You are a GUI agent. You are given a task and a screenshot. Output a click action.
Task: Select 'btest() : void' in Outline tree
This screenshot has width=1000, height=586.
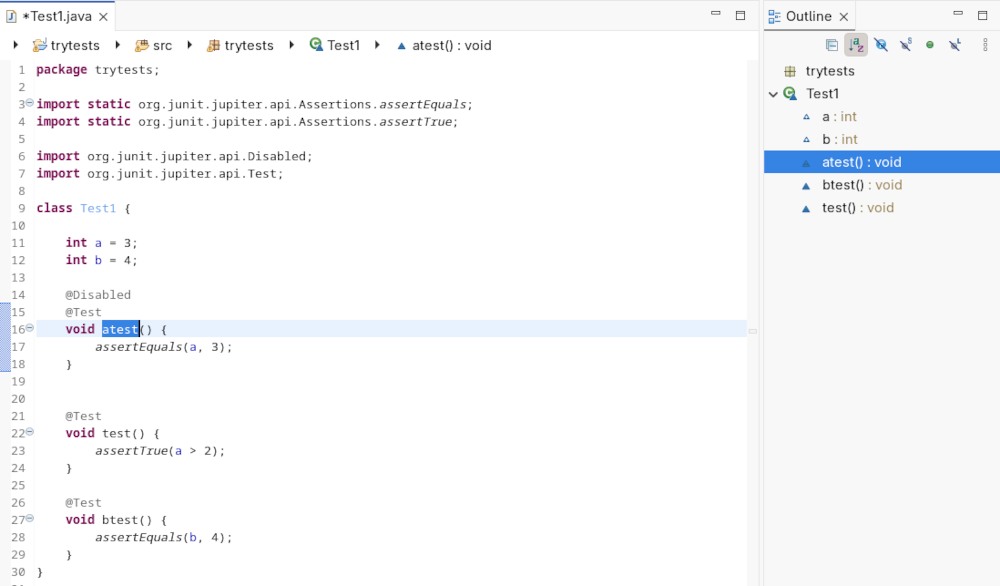pos(862,185)
